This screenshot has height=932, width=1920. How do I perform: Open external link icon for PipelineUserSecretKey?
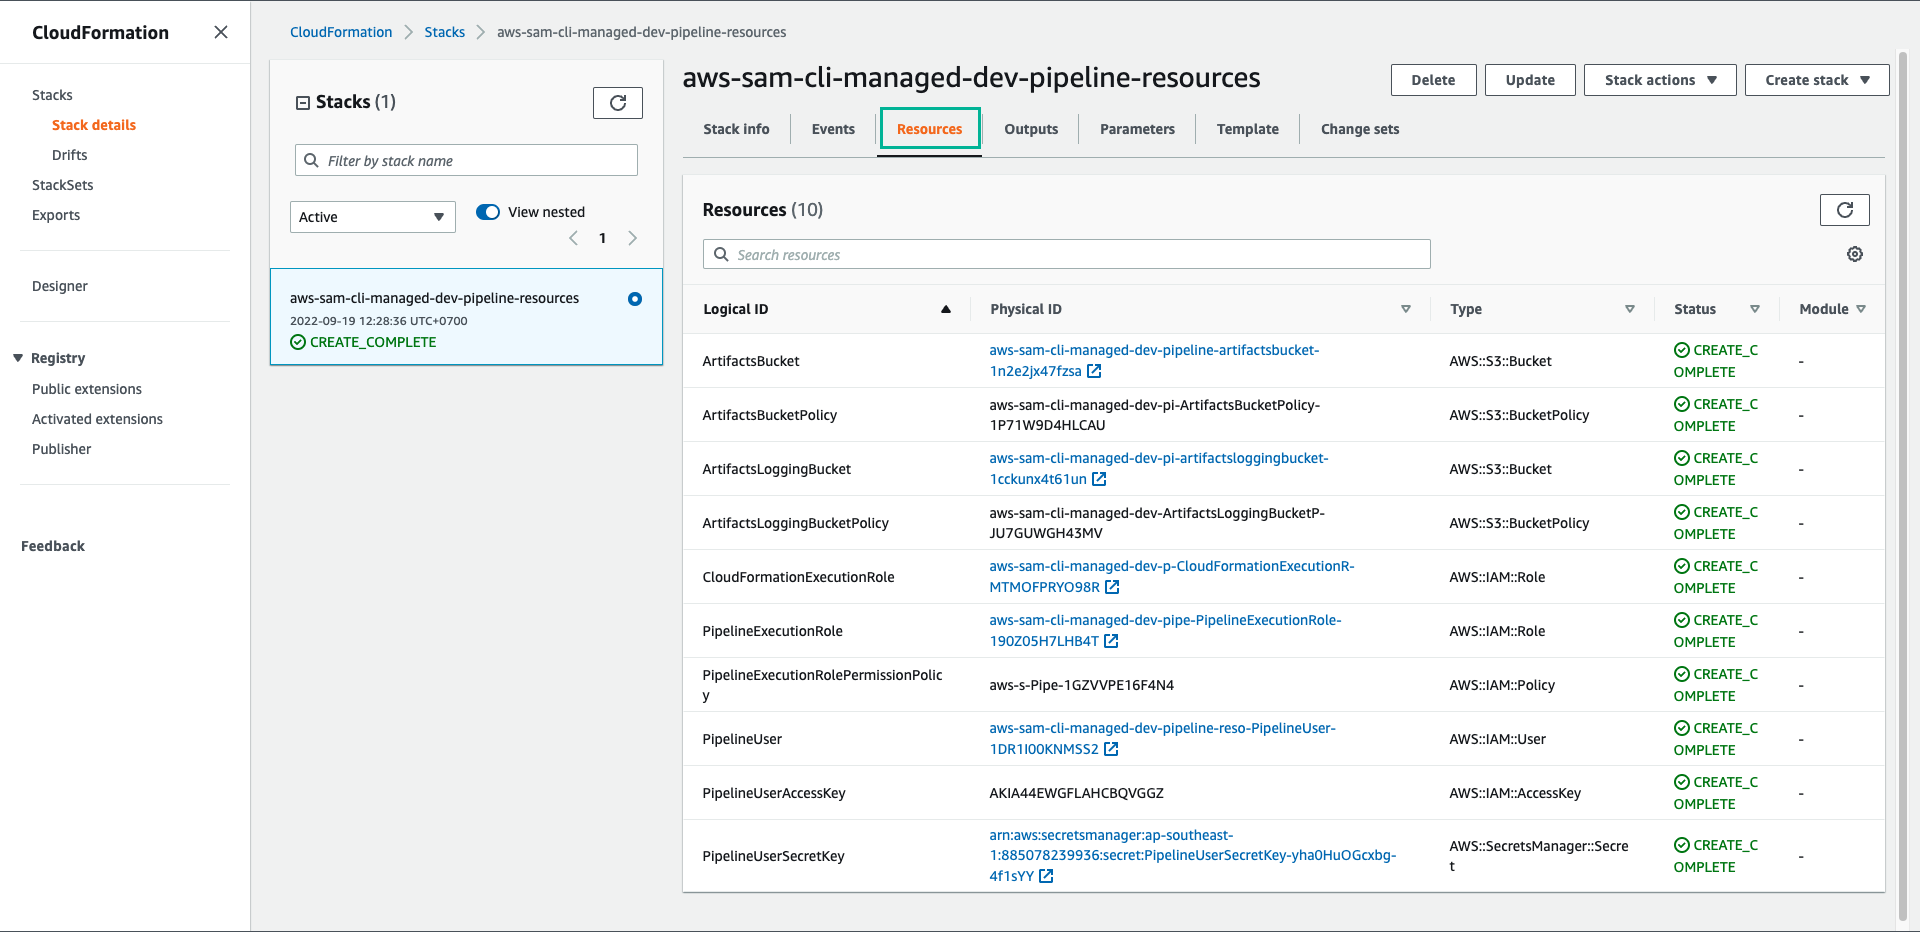click(x=1046, y=876)
